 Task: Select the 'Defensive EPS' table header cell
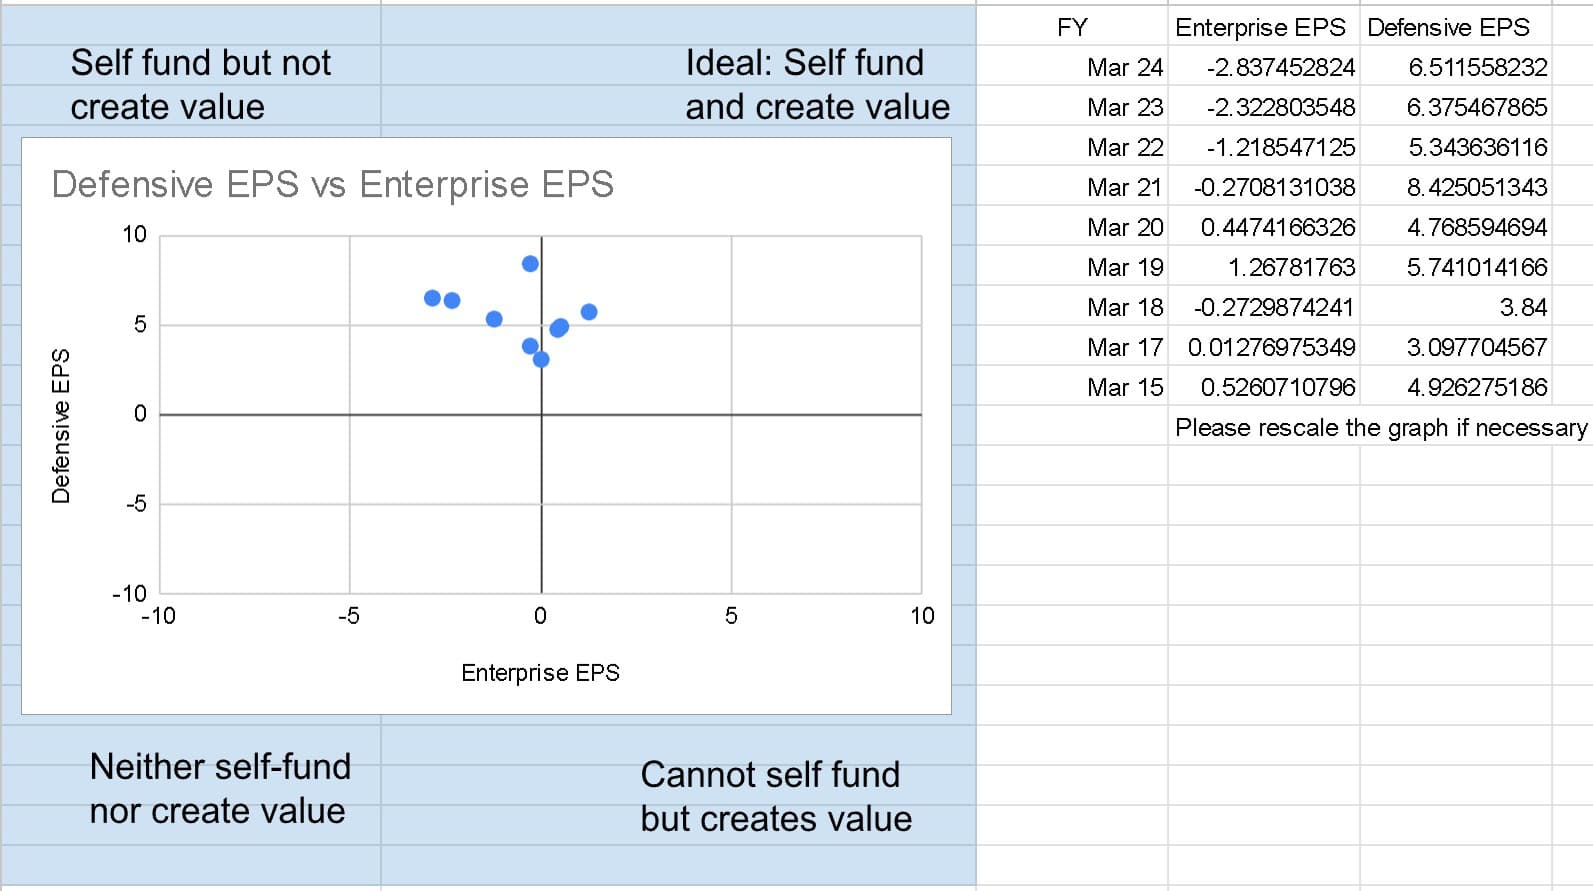point(1448,27)
